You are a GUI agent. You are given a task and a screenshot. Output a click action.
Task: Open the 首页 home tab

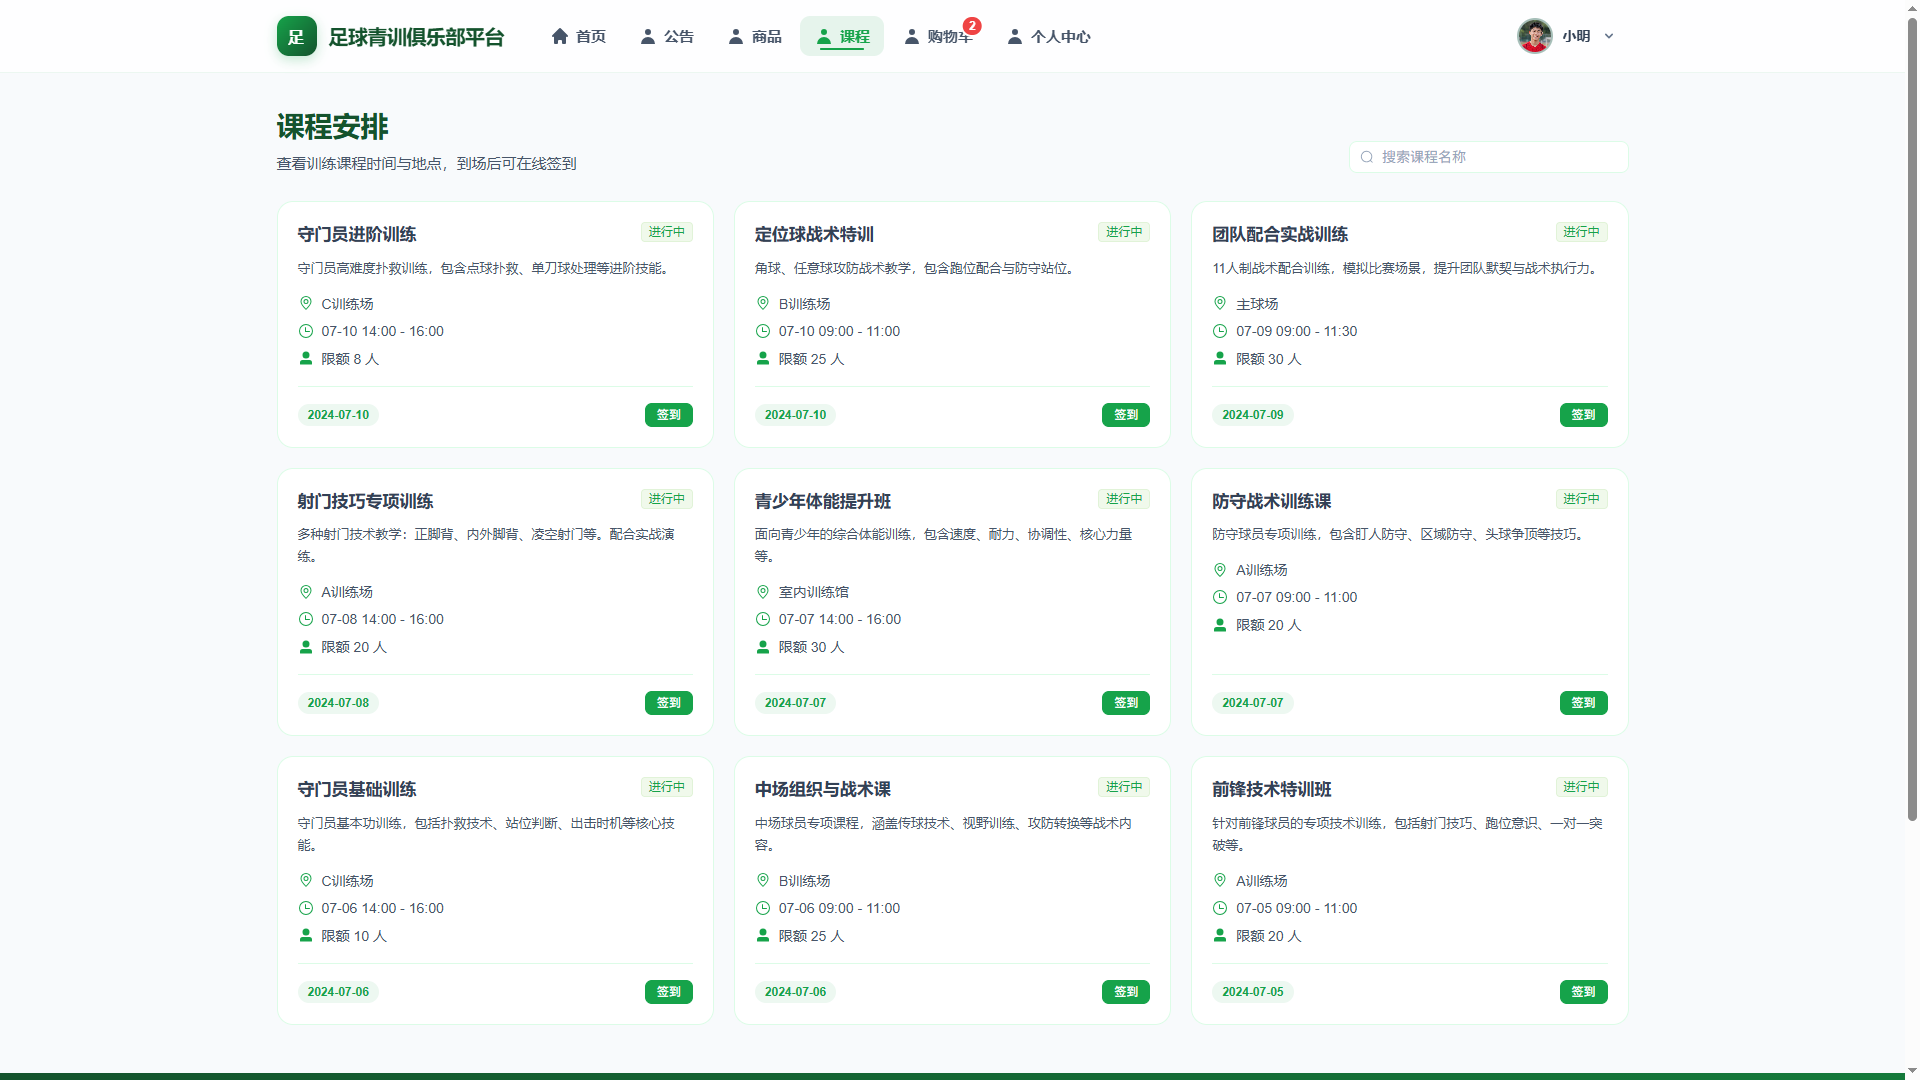[x=579, y=36]
